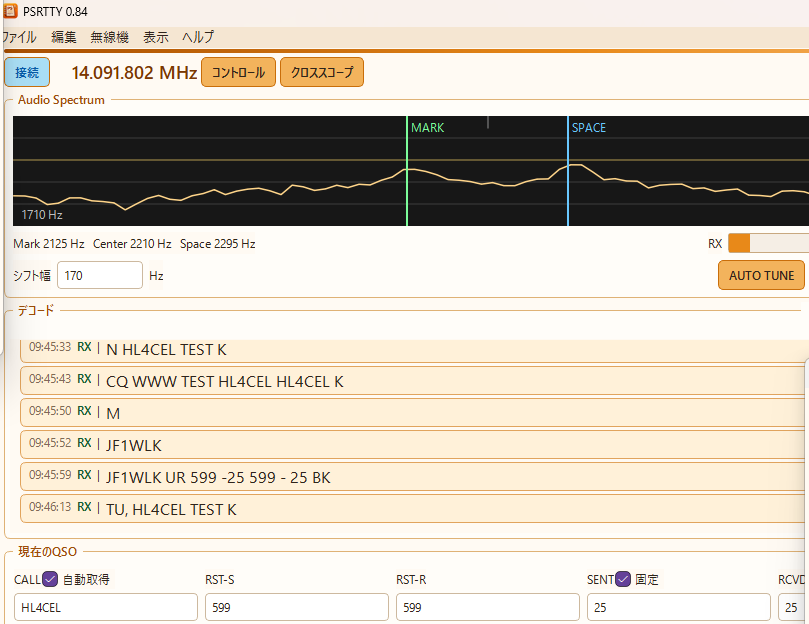The image size is (809, 624).
Task: Click the 14.091.802 MHz frequency display
Action: point(134,73)
